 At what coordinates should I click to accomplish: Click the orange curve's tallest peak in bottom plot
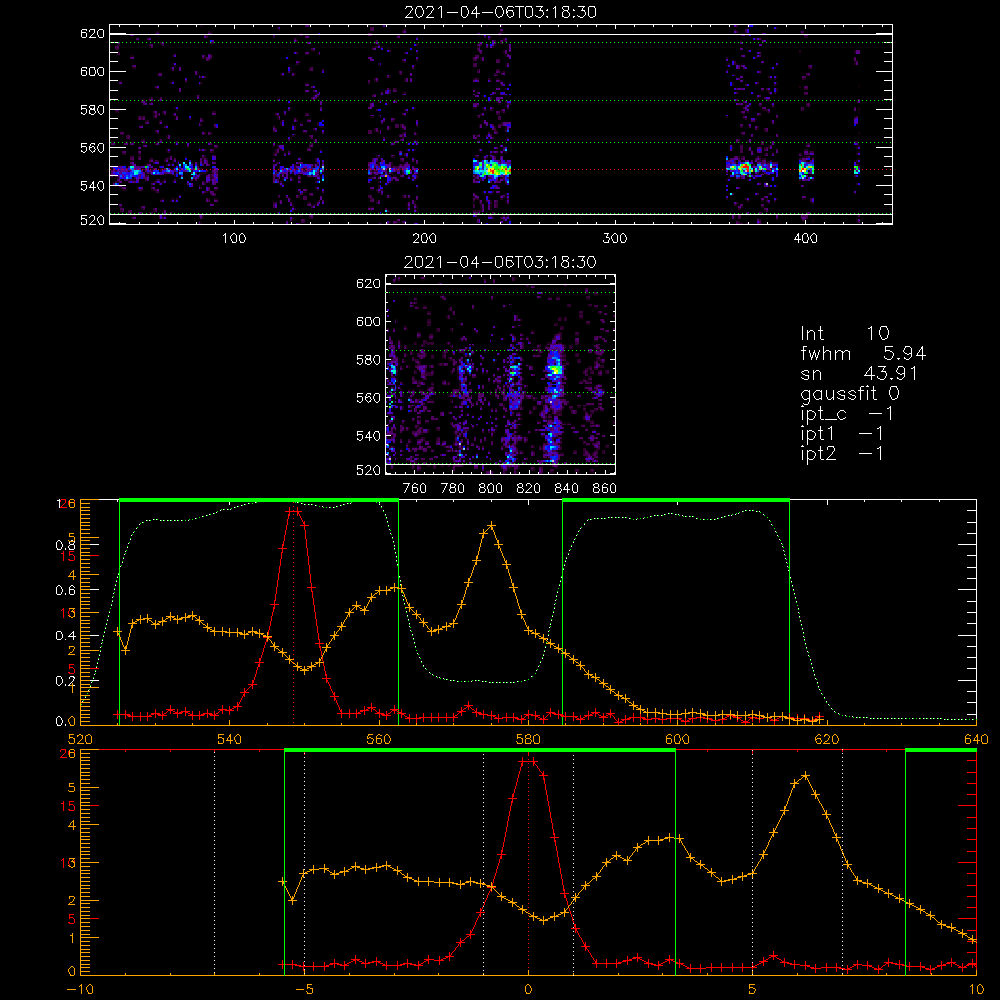(805, 776)
